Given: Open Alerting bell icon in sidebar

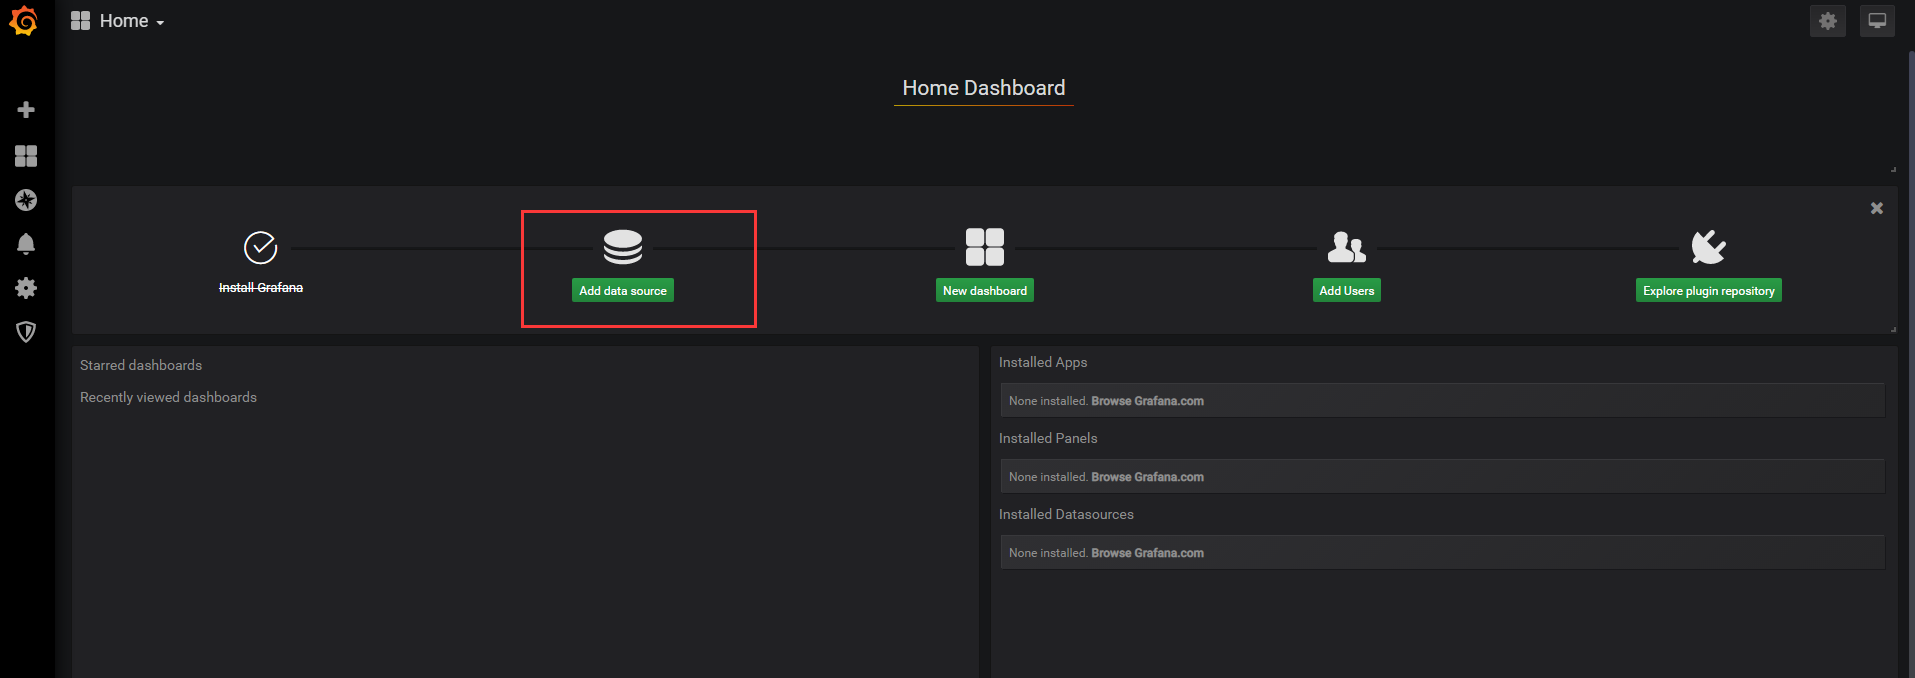Looking at the screenshot, I should coord(26,244).
